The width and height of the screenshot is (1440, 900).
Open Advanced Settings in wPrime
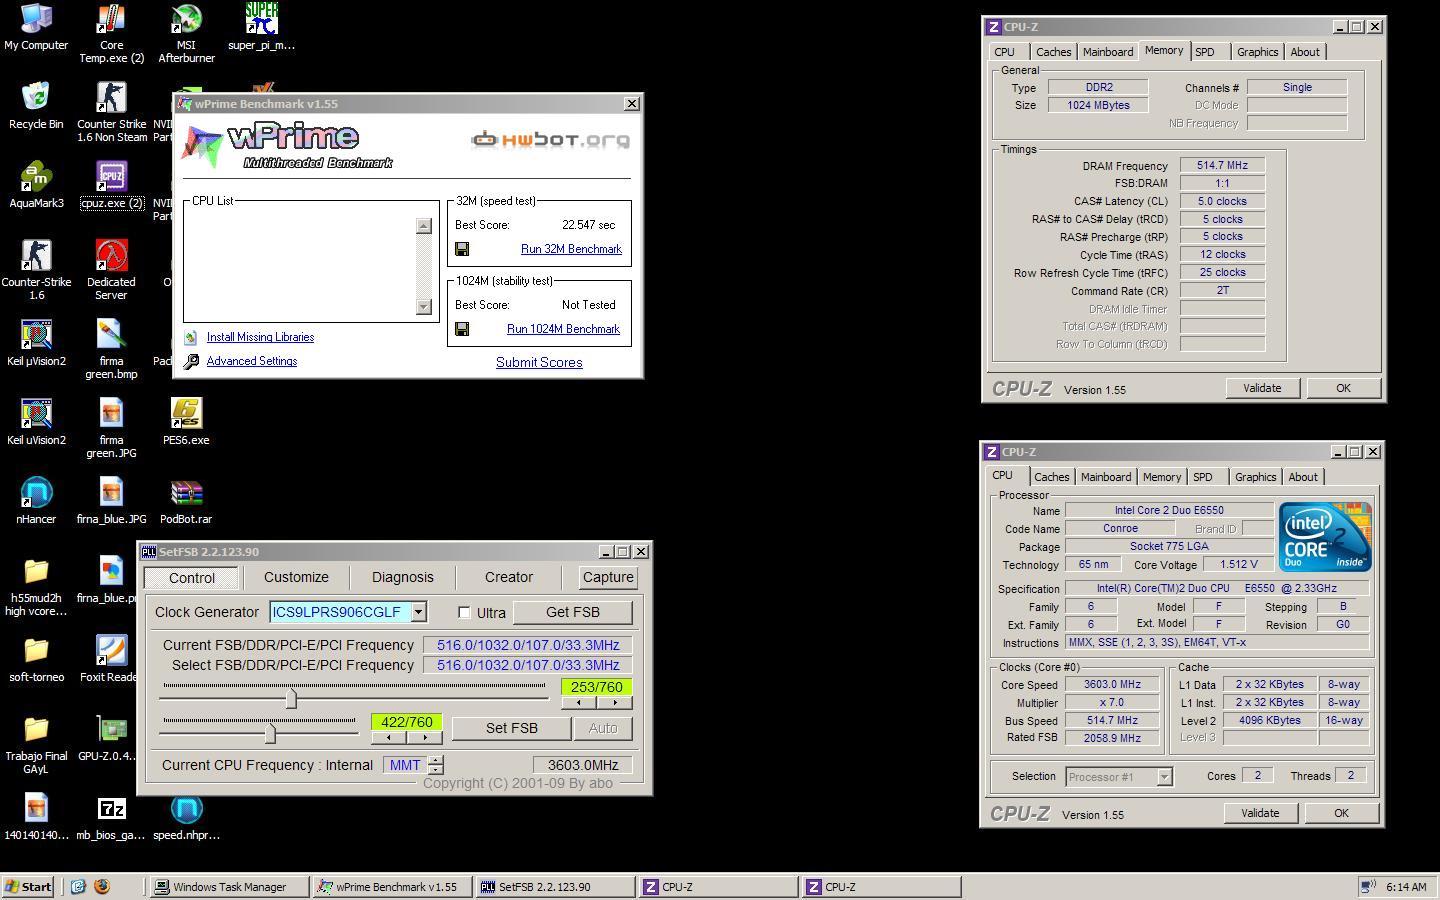[x=252, y=361]
